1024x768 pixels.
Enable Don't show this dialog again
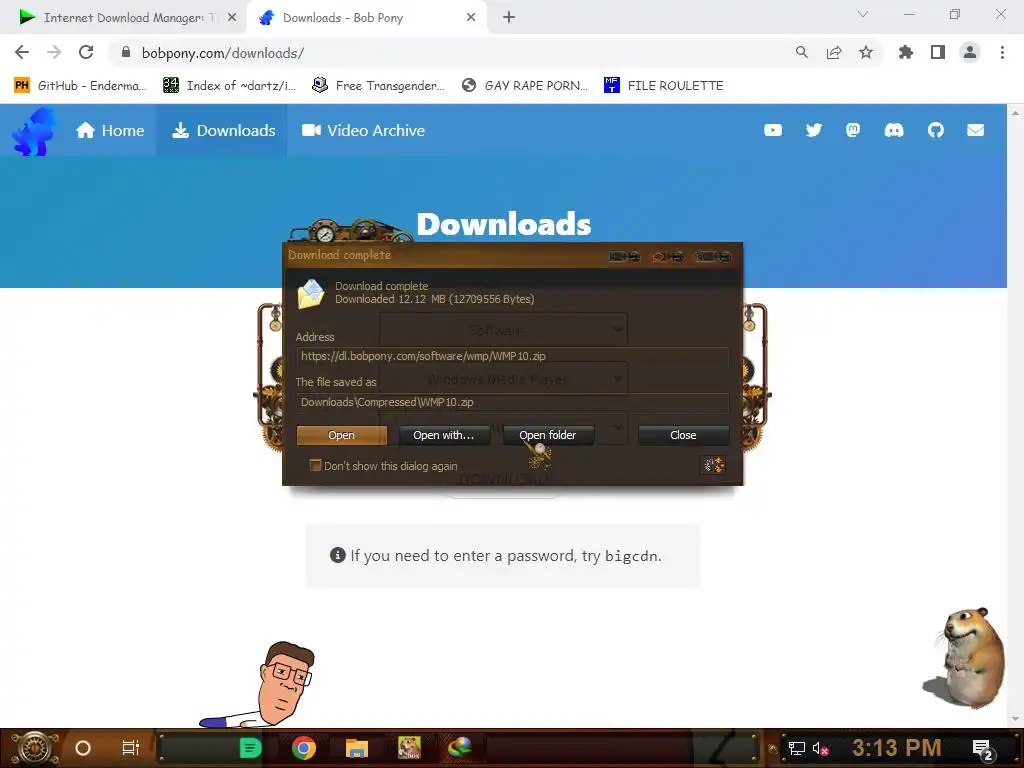click(315, 465)
